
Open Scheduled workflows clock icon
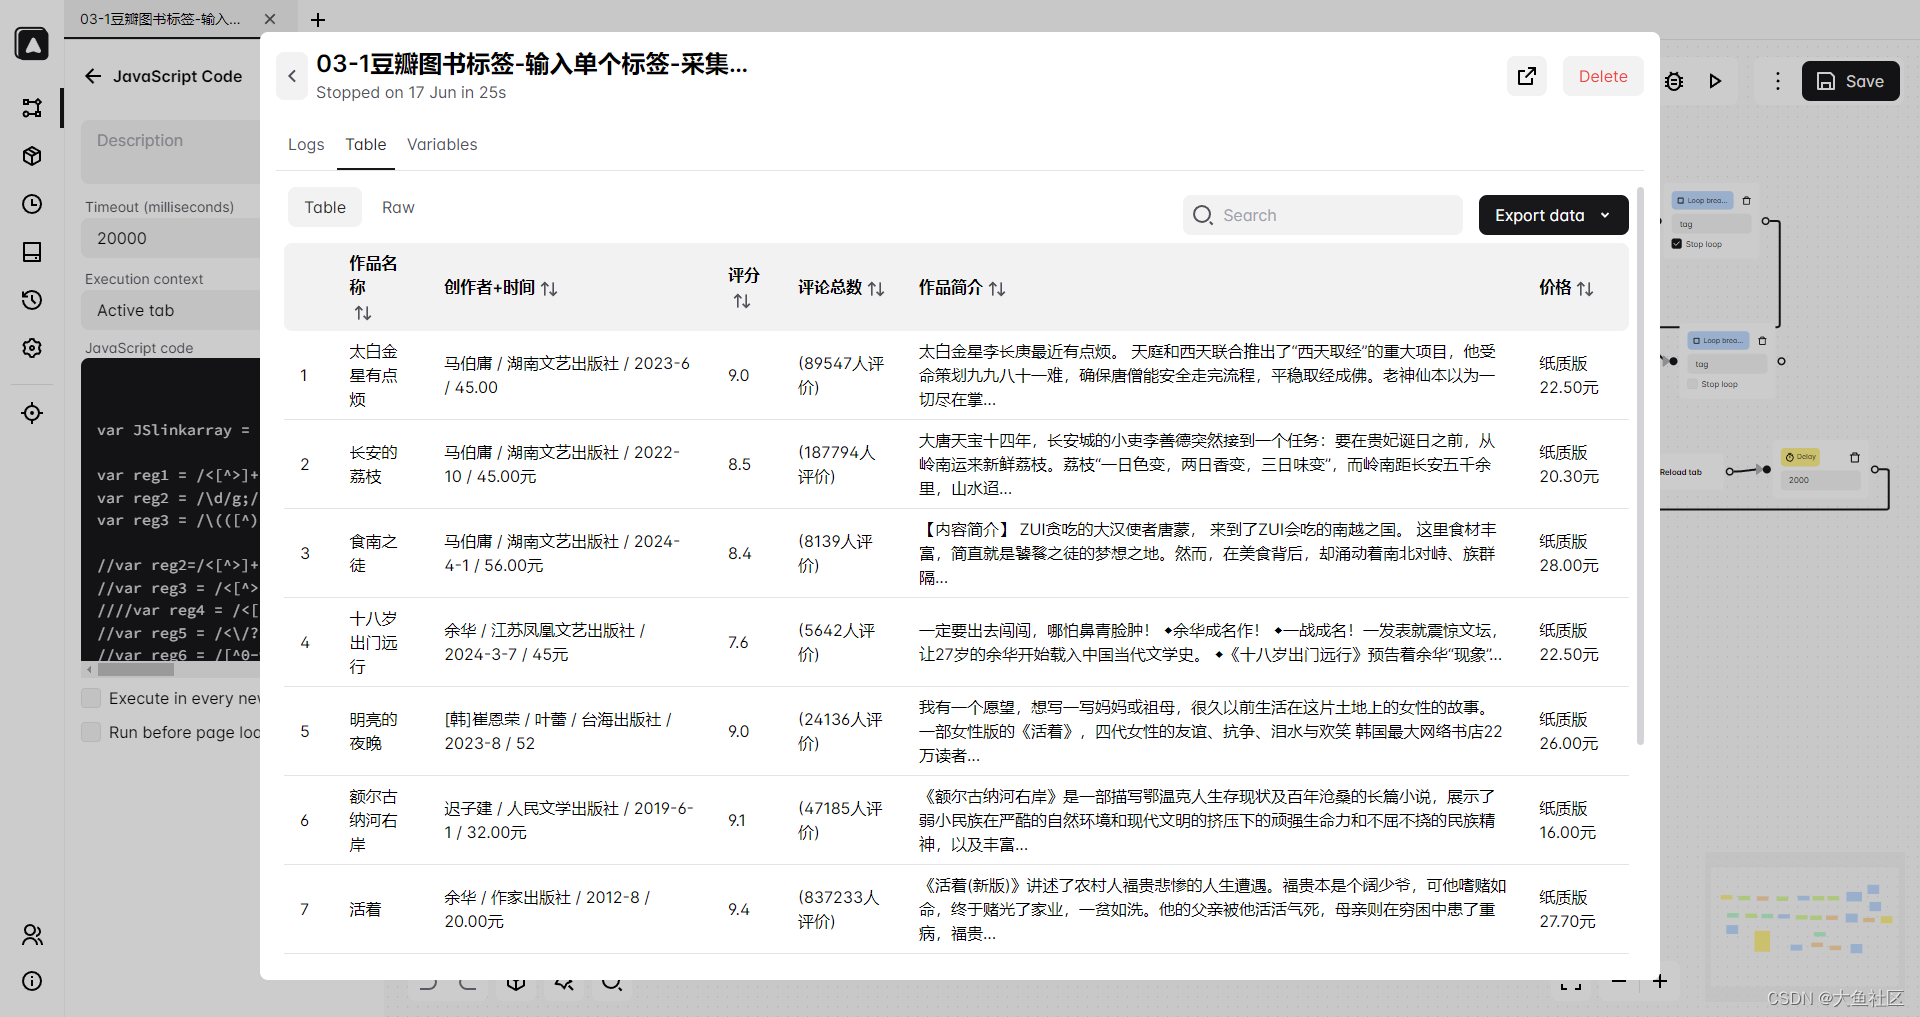click(x=32, y=204)
